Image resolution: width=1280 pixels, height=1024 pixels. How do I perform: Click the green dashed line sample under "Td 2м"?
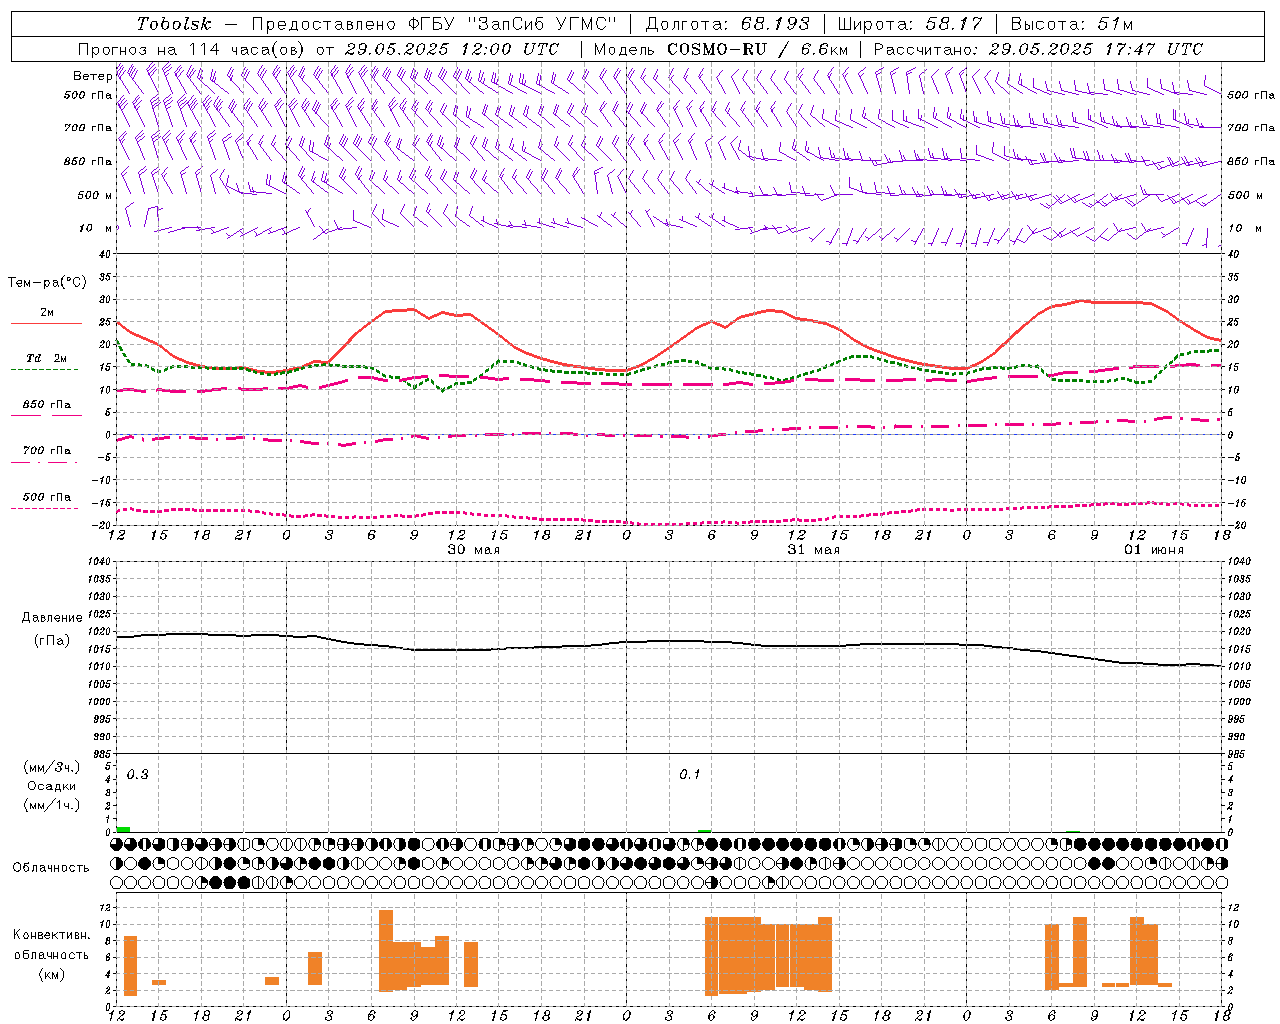pyautogui.click(x=44, y=370)
